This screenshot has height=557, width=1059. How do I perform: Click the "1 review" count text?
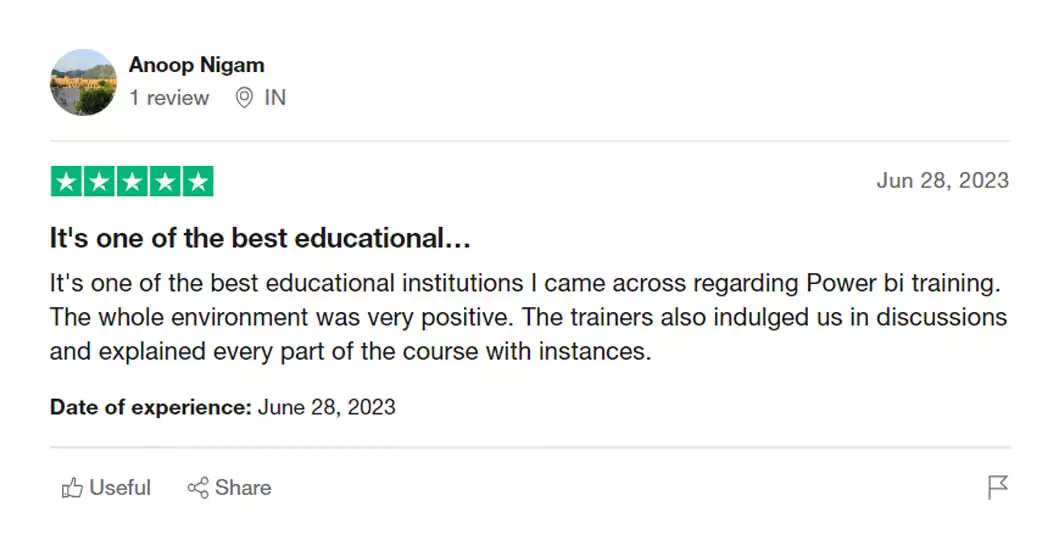coord(169,98)
